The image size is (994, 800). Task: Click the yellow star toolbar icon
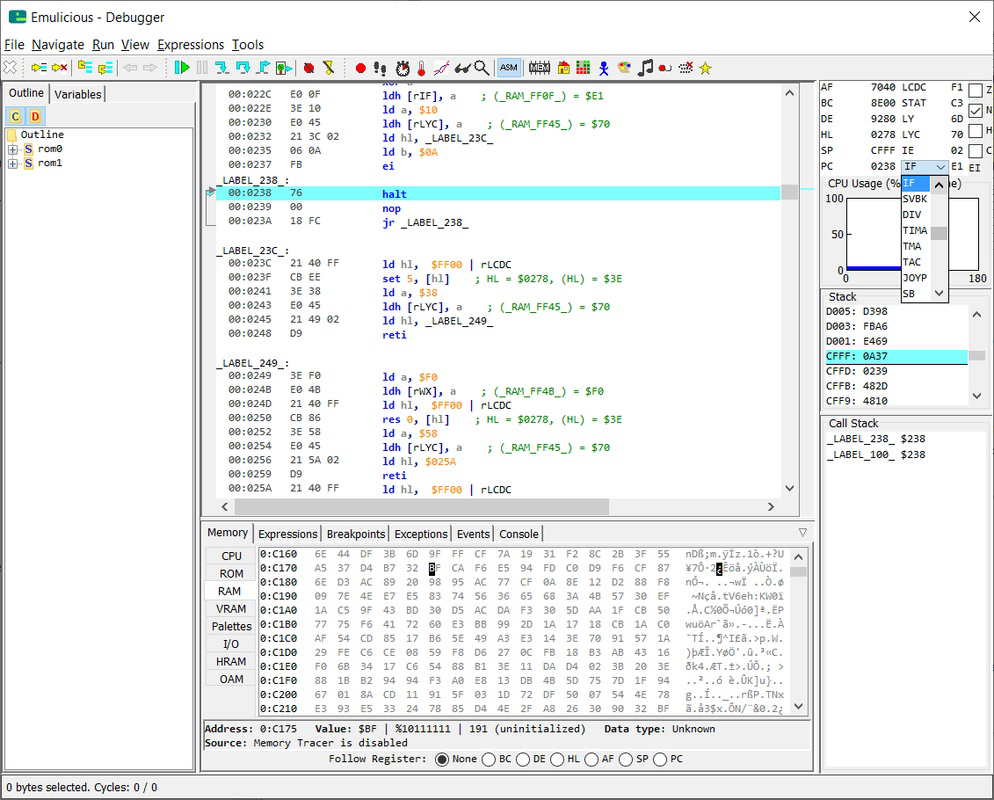[x=705, y=68]
